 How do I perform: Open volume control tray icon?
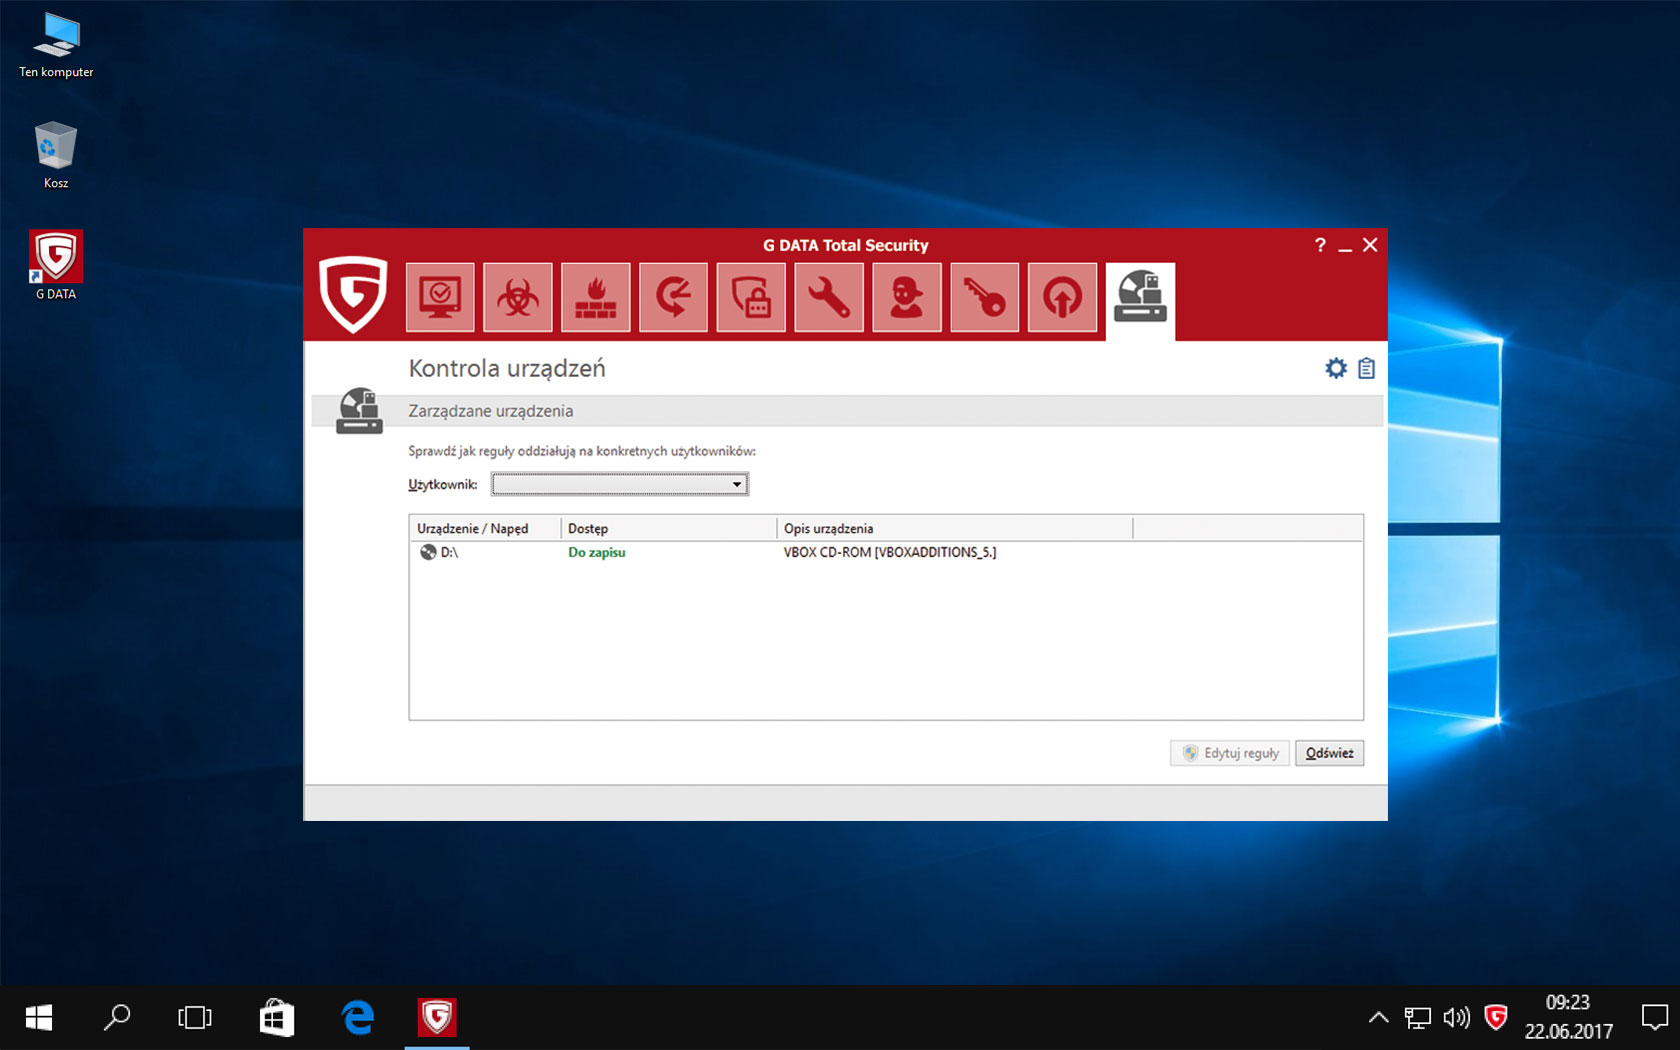(1456, 1018)
